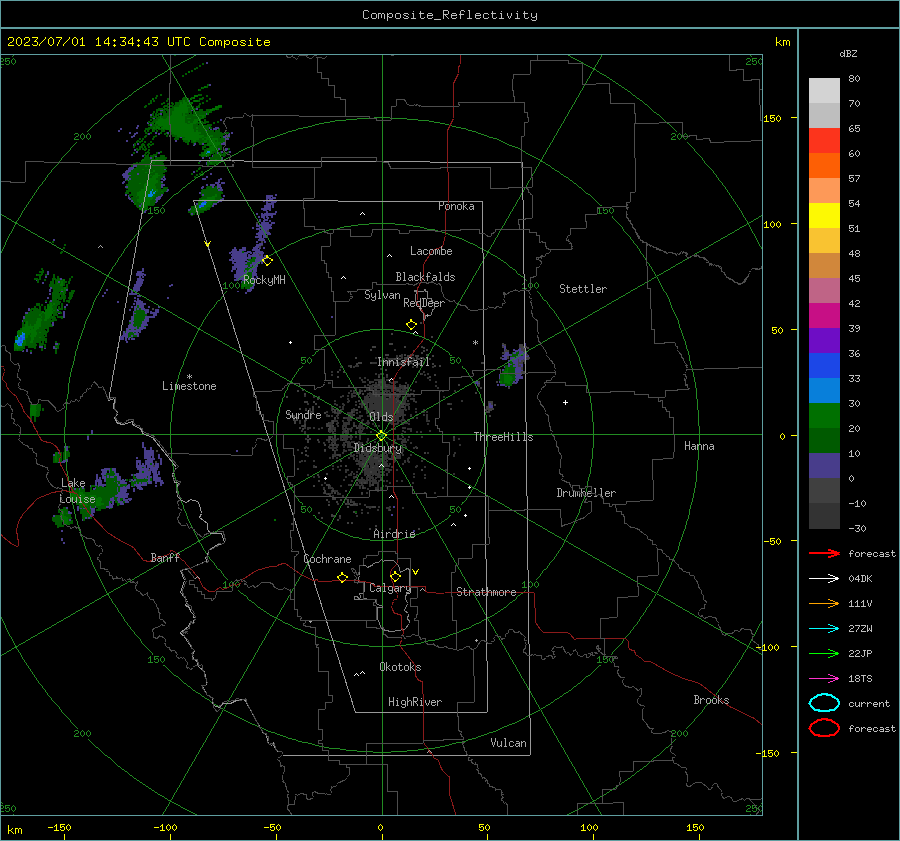Click the yellow V marker northeast of Calgary

[x=416, y=572]
